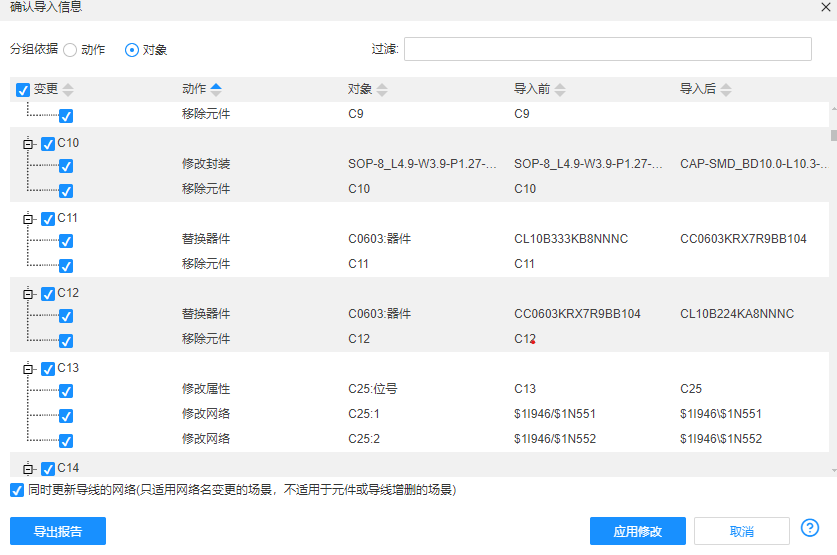Viewport: 837px width, 555px height.
Task: Sort by the 导入后 column arrows
Action: pyautogui.click(x=726, y=90)
